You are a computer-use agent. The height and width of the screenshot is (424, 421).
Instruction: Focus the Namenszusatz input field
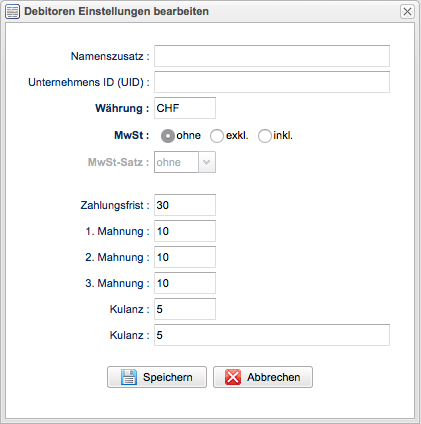[272, 56]
